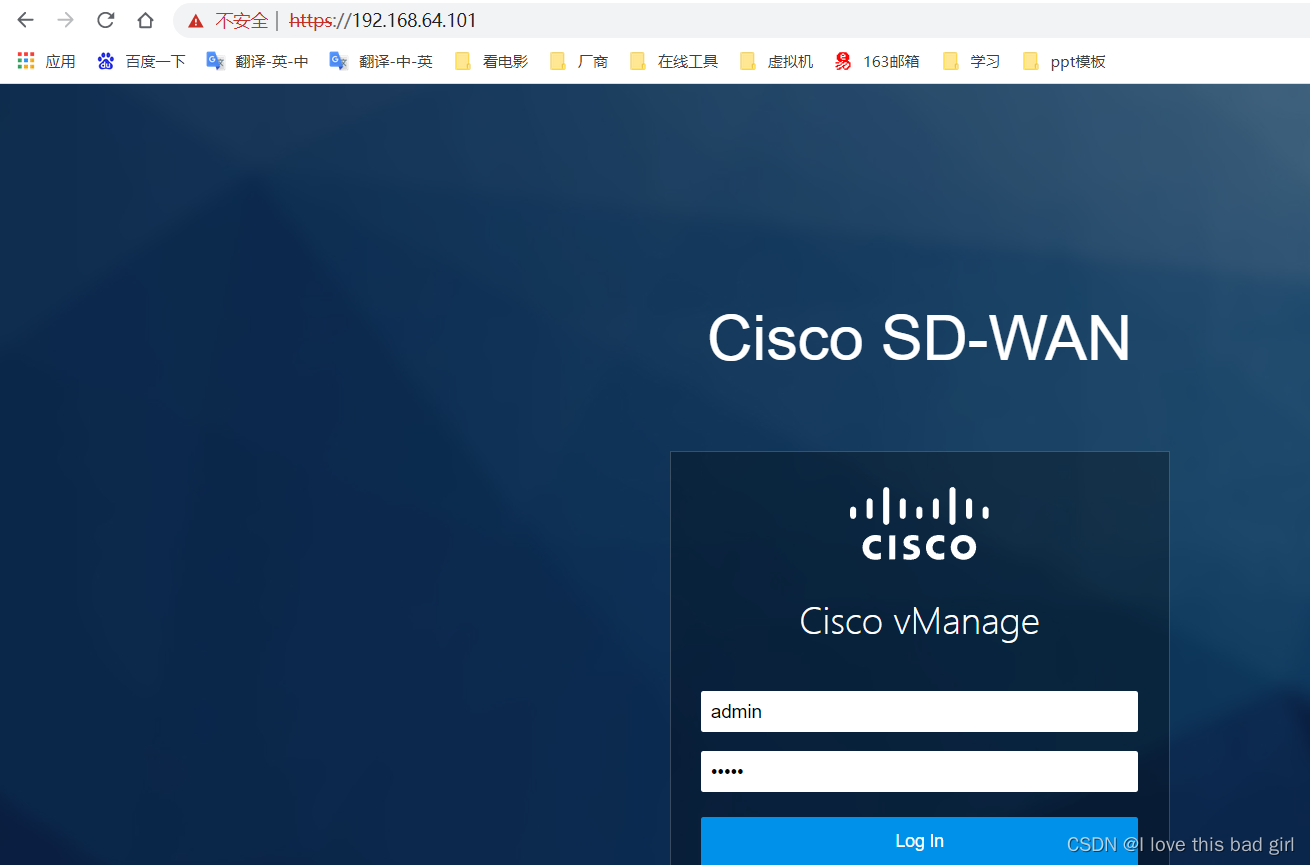Expand the 在线工具 bookmark folder
Screen dimensions: 1310x865
674,61
